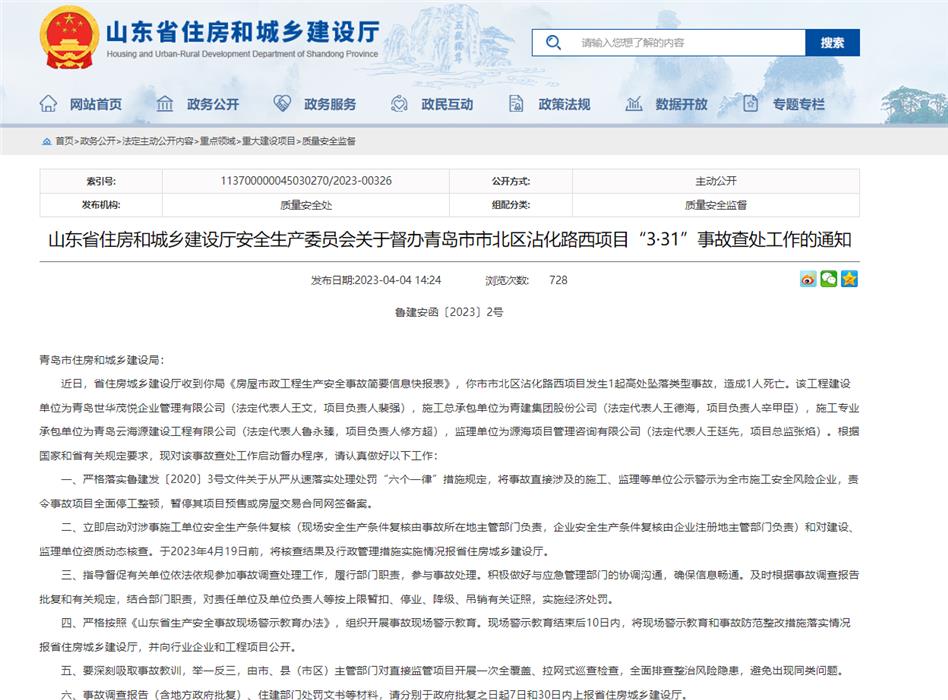Share the article via WeChat icon
948x700 pixels.
tap(828, 279)
